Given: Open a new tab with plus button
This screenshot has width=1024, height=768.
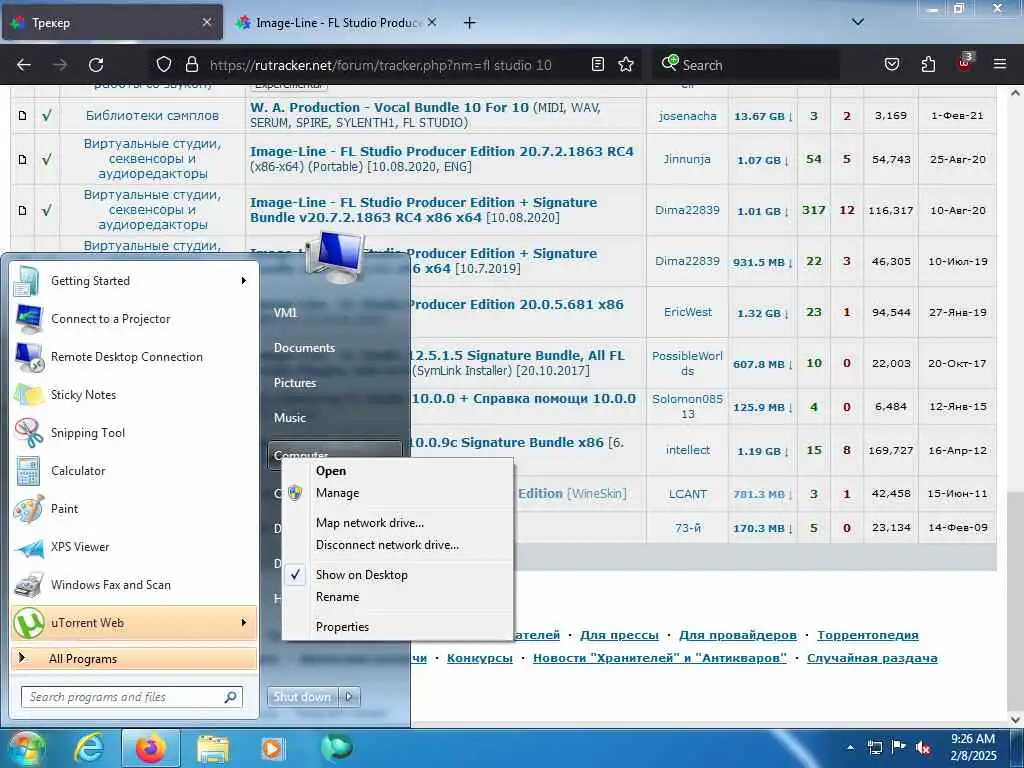Looking at the screenshot, I should tap(470, 23).
